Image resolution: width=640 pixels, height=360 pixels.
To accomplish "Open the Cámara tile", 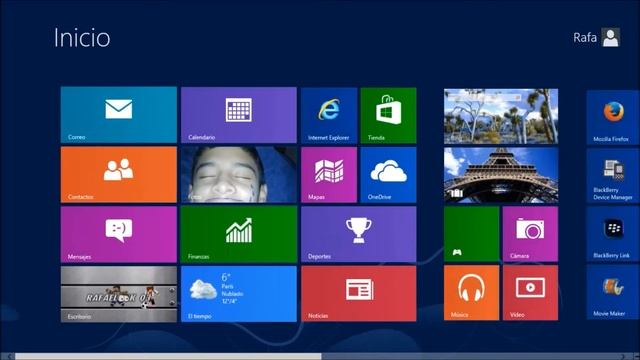I will [x=530, y=234].
